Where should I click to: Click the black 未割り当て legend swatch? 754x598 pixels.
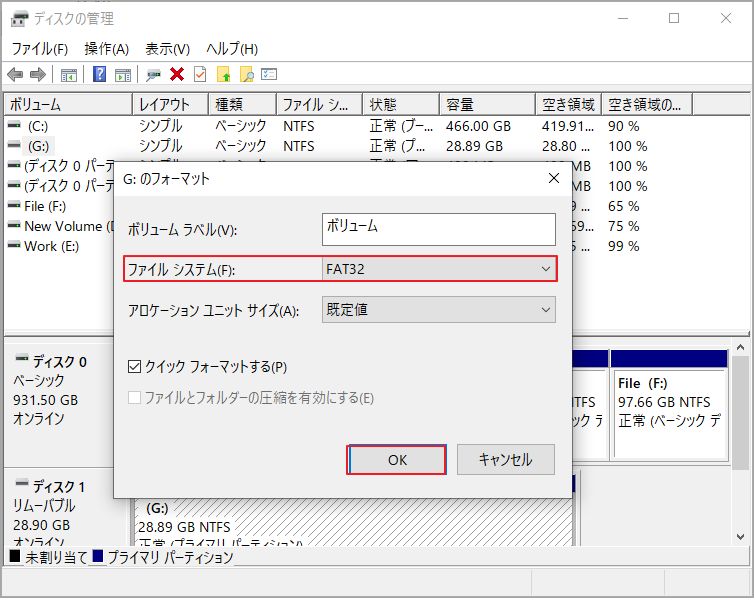pos(15,556)
